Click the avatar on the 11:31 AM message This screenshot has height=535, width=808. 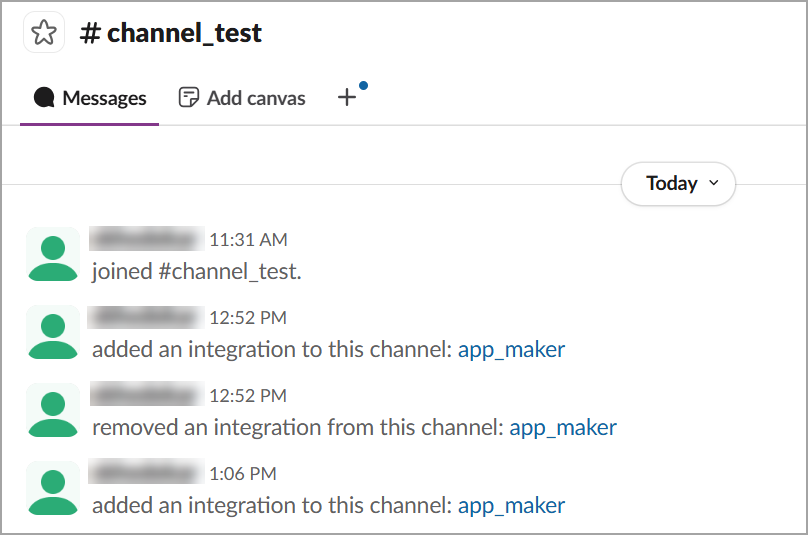[x=53, y=254]
